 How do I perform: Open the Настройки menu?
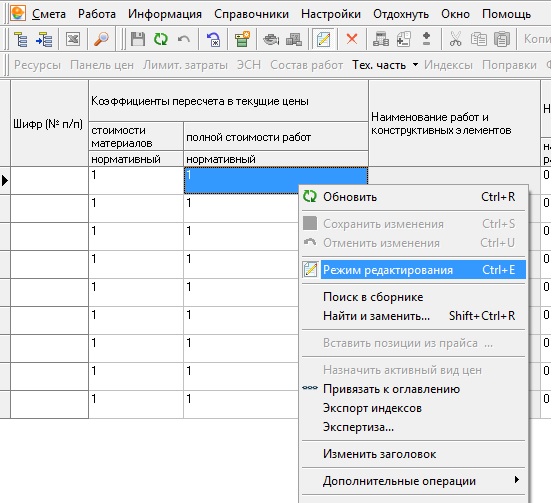click(x=331, y=14)
